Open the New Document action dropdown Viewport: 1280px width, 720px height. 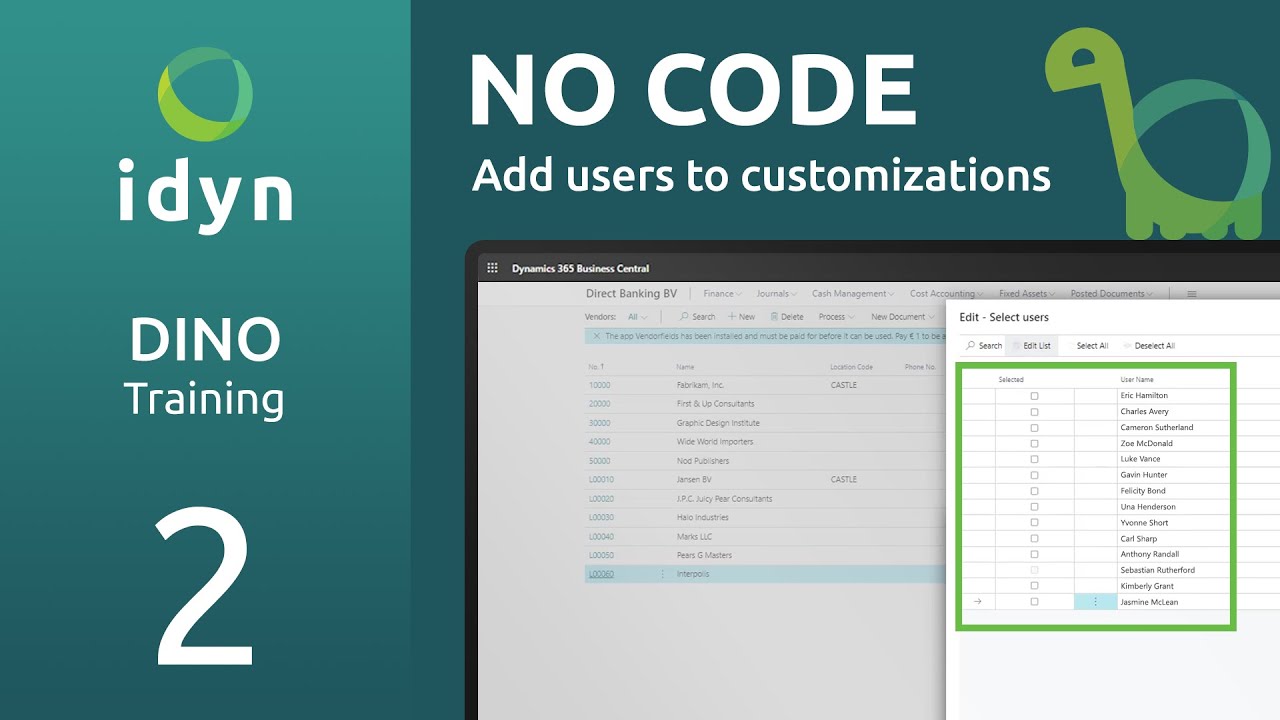pos(903,317)
